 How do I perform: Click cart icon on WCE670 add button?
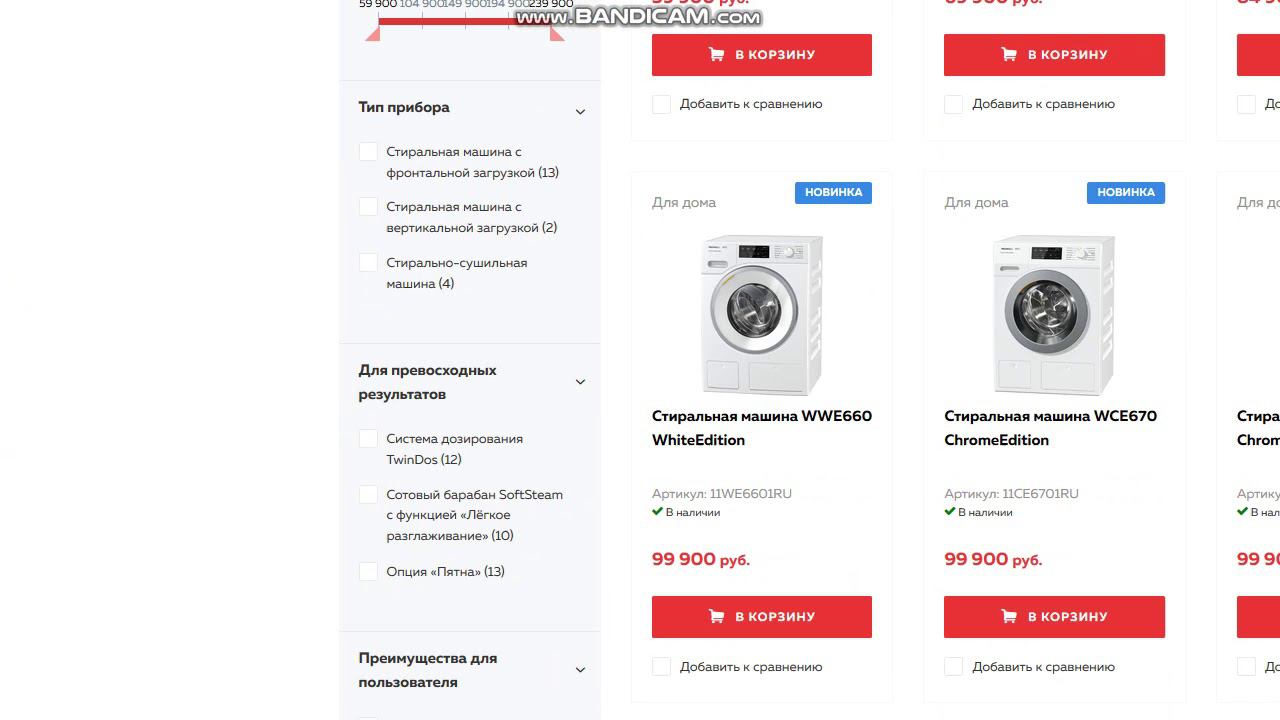(1009, 617)
